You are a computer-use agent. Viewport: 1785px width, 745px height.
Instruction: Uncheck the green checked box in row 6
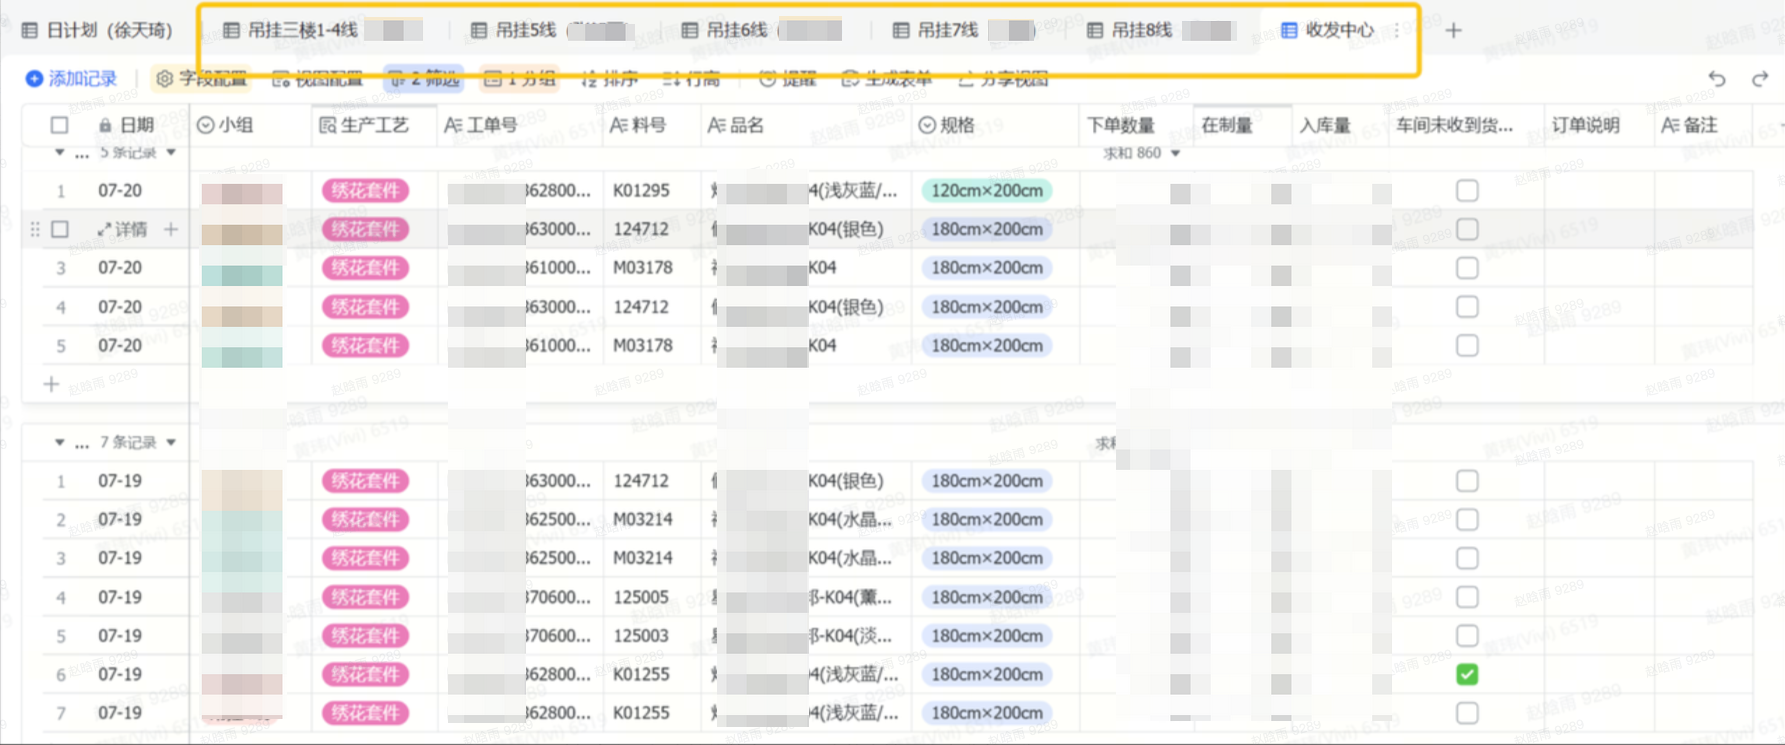pyautogui.click(x=1467, y=675)
